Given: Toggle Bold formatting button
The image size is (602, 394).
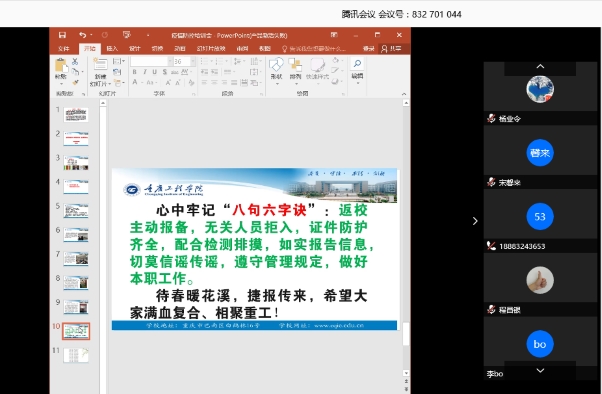Looking at the screenshot, I should [134, 72].
